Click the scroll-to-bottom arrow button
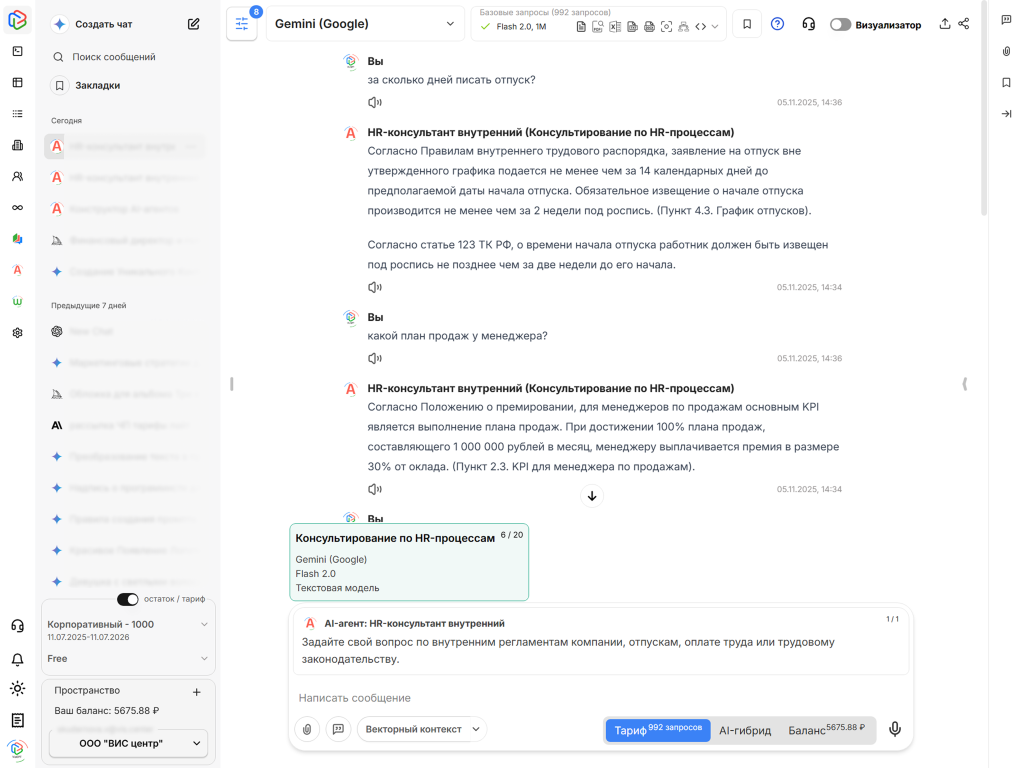The height and width of the screenshot is (768, 1024). coord(592,495)
